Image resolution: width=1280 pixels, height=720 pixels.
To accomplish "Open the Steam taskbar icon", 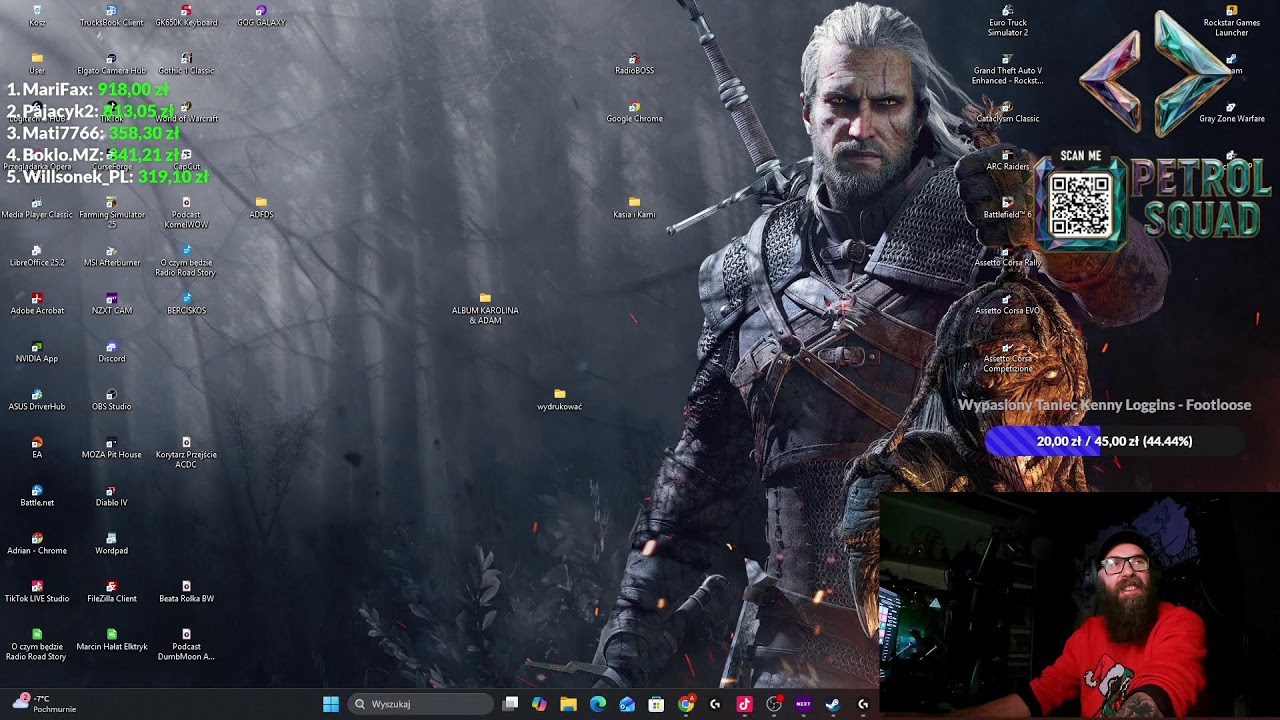I will (x=832, y=704).
